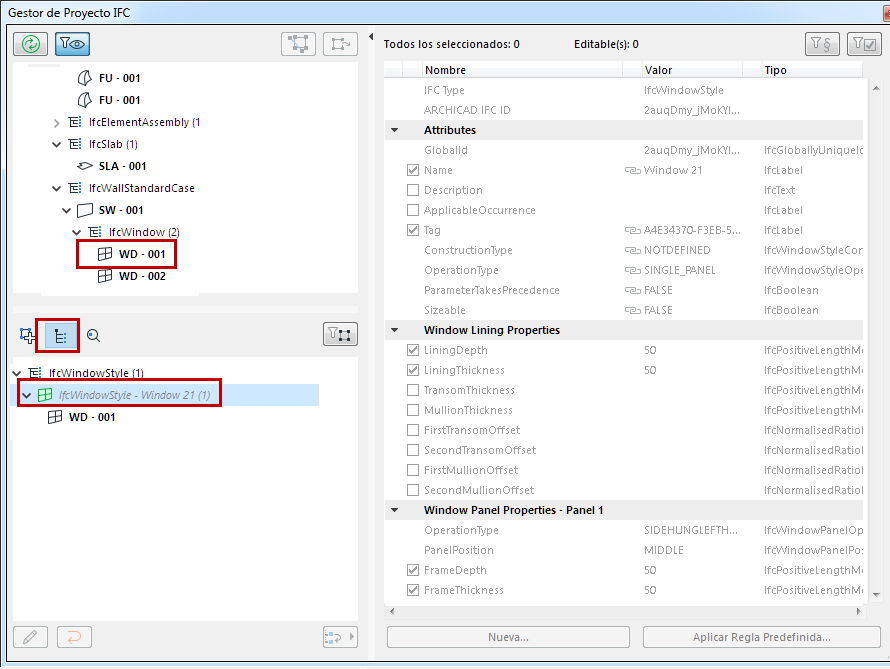Click the IfcSlab group icon
Viewport: 890px width, 669px height.
pyautogui.click(x=74, y=144)
